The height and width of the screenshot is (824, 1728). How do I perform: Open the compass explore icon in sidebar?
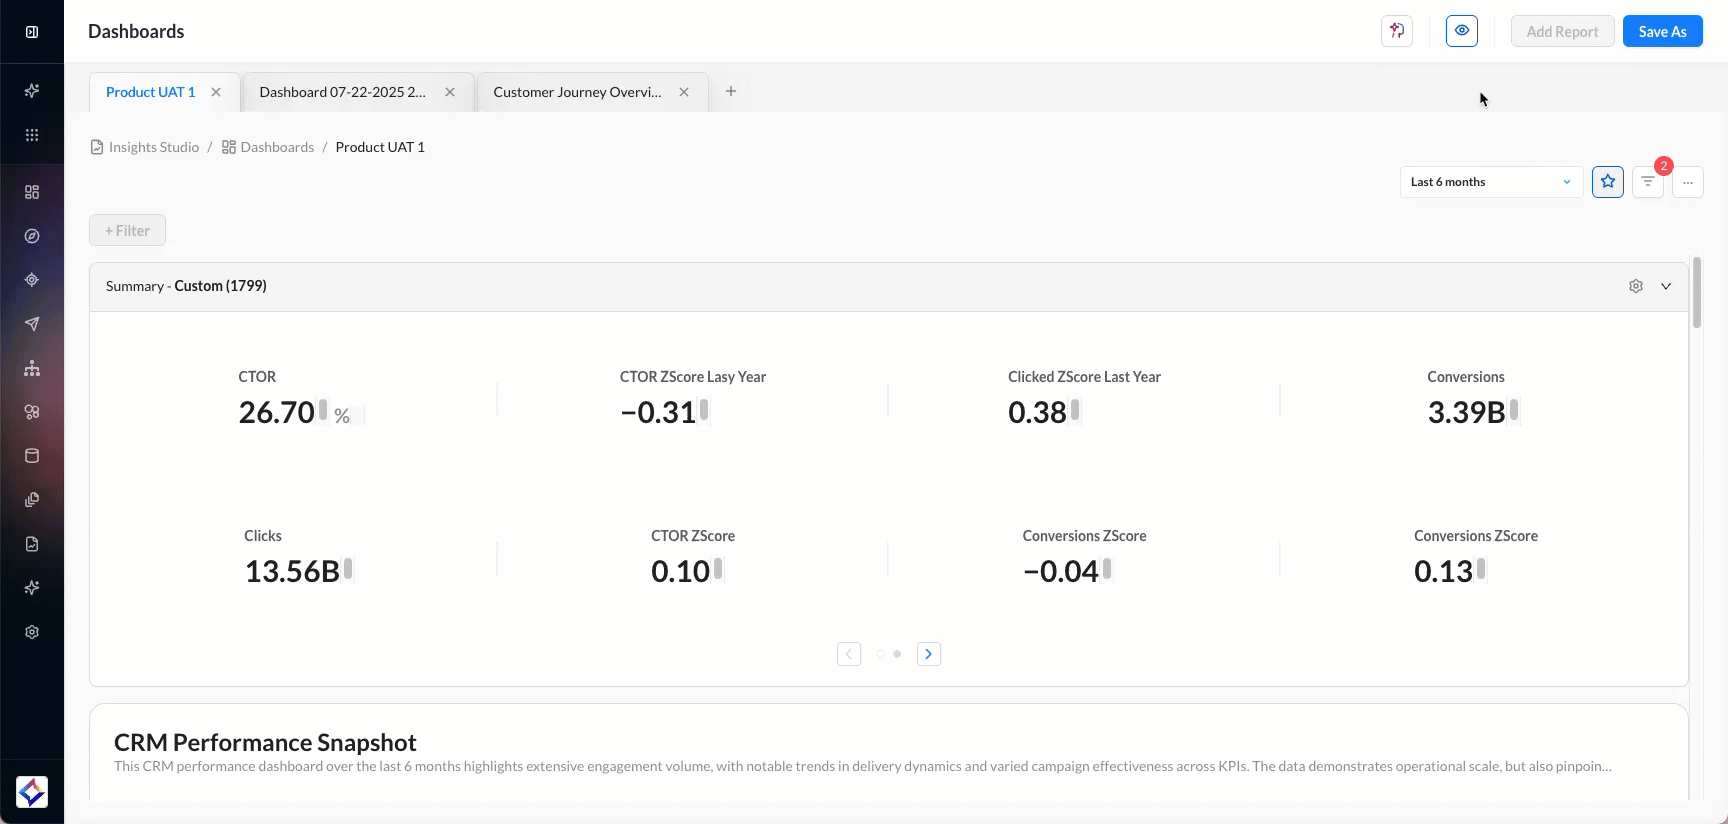click(32, 236)
